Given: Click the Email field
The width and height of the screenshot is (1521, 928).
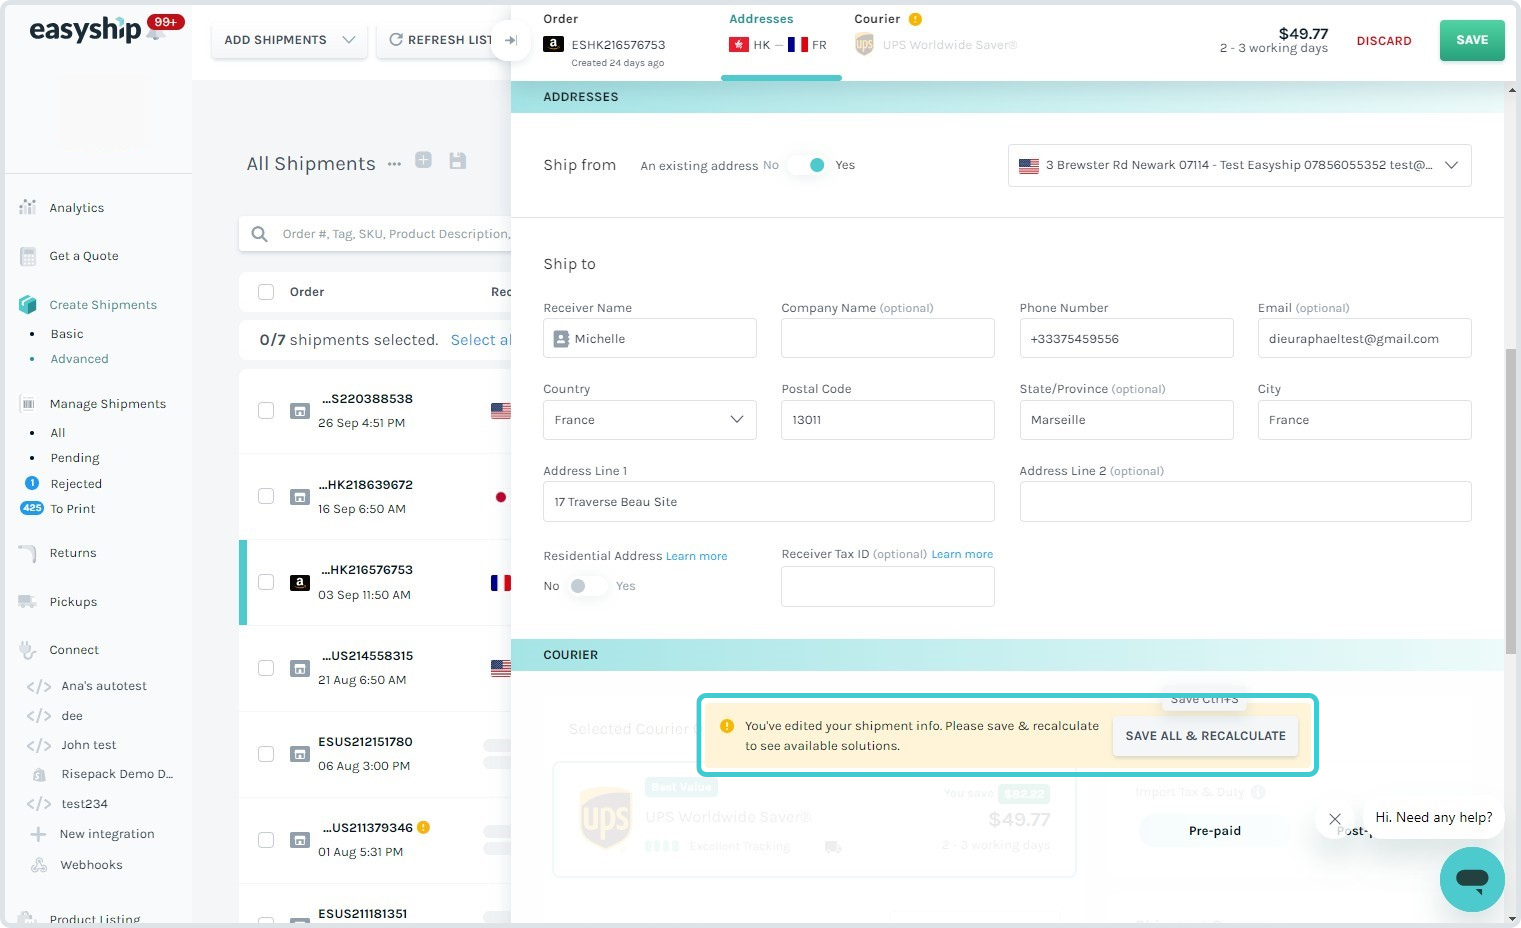Looking at the screenshot, I should [x=1364, y=339].
